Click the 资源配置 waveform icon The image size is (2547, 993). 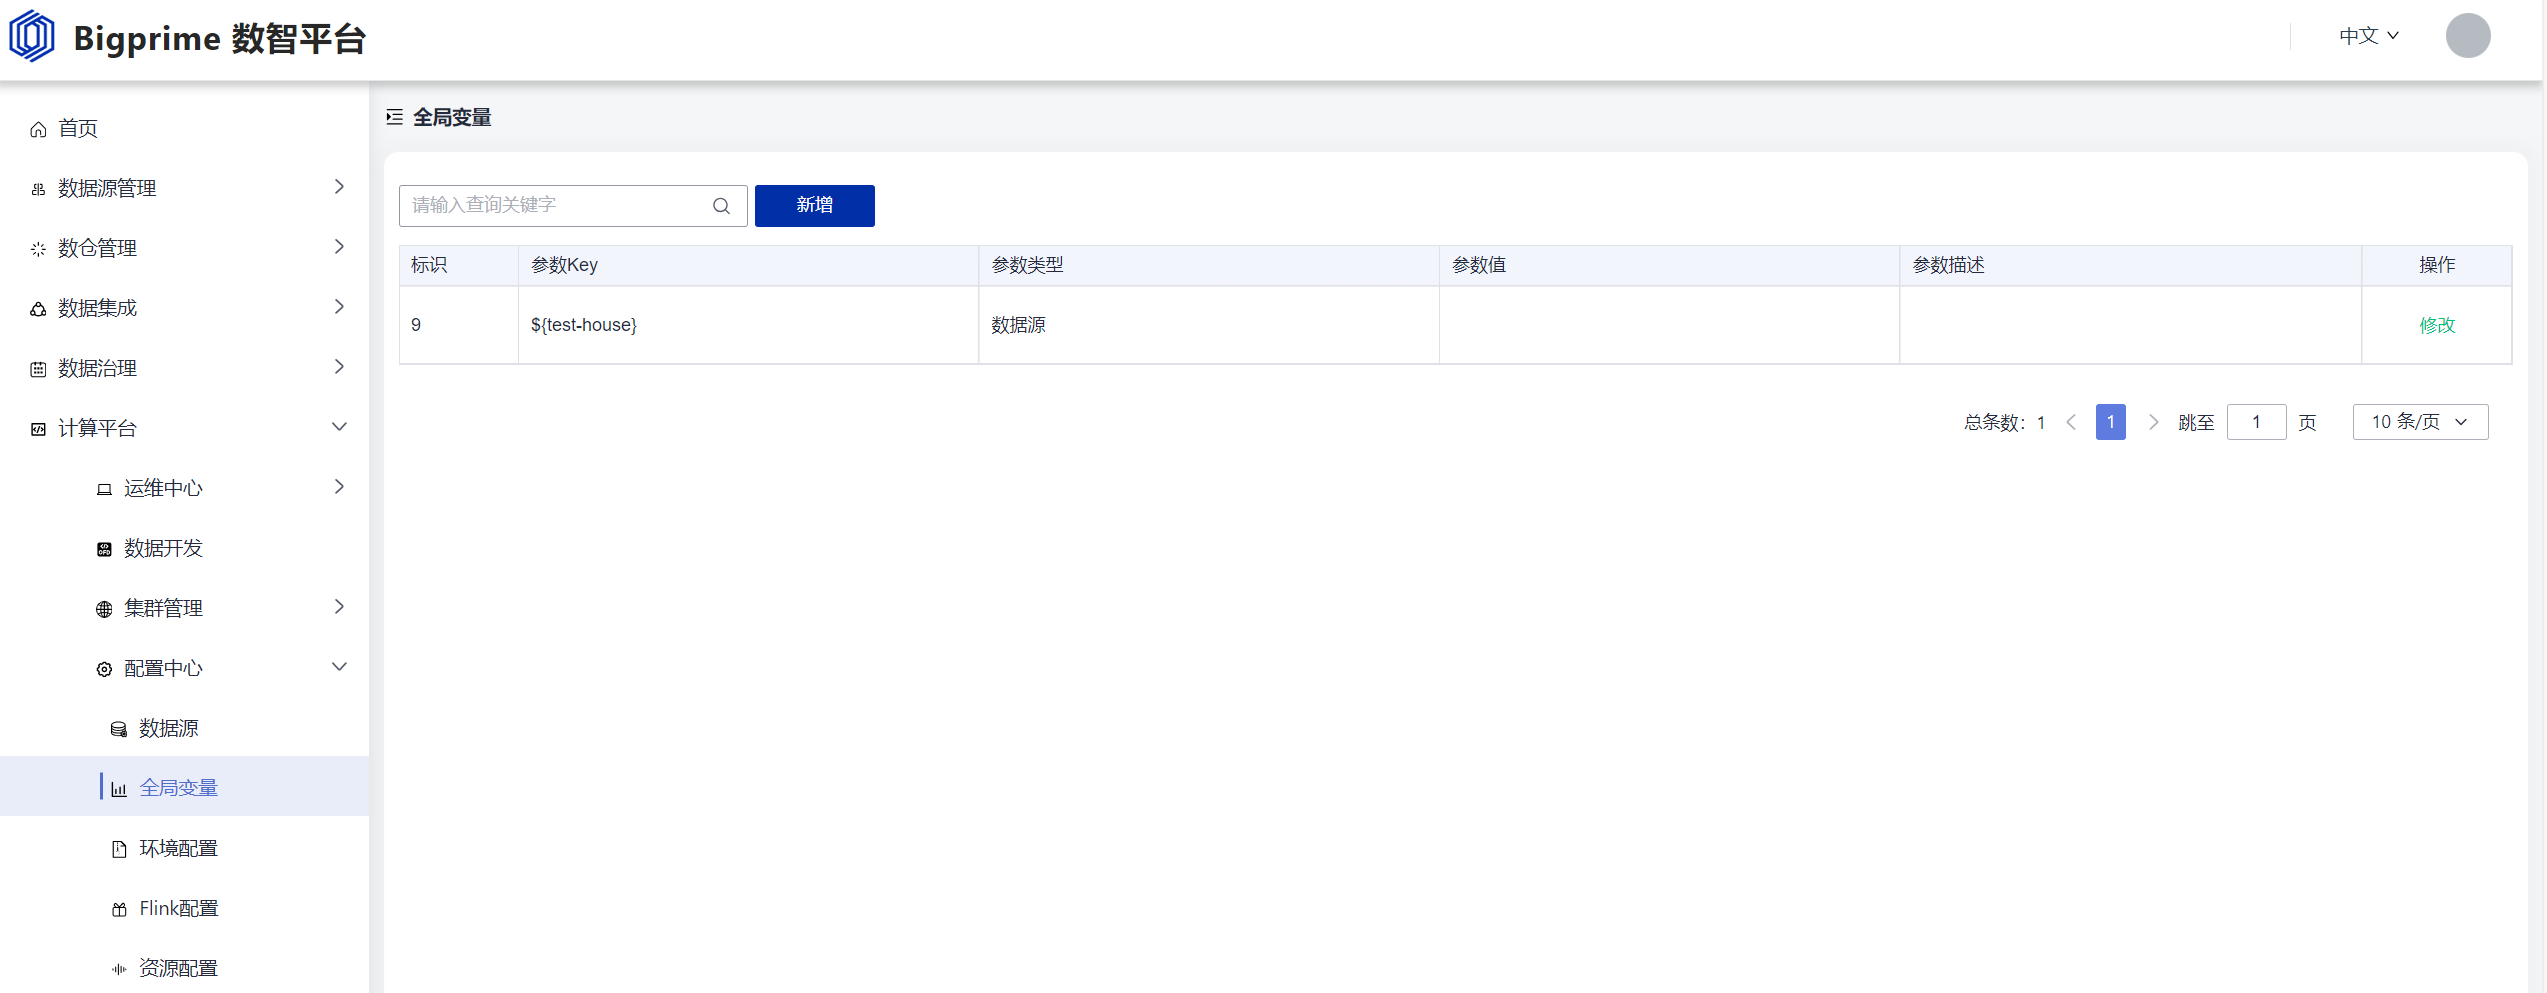click(119, 969)
